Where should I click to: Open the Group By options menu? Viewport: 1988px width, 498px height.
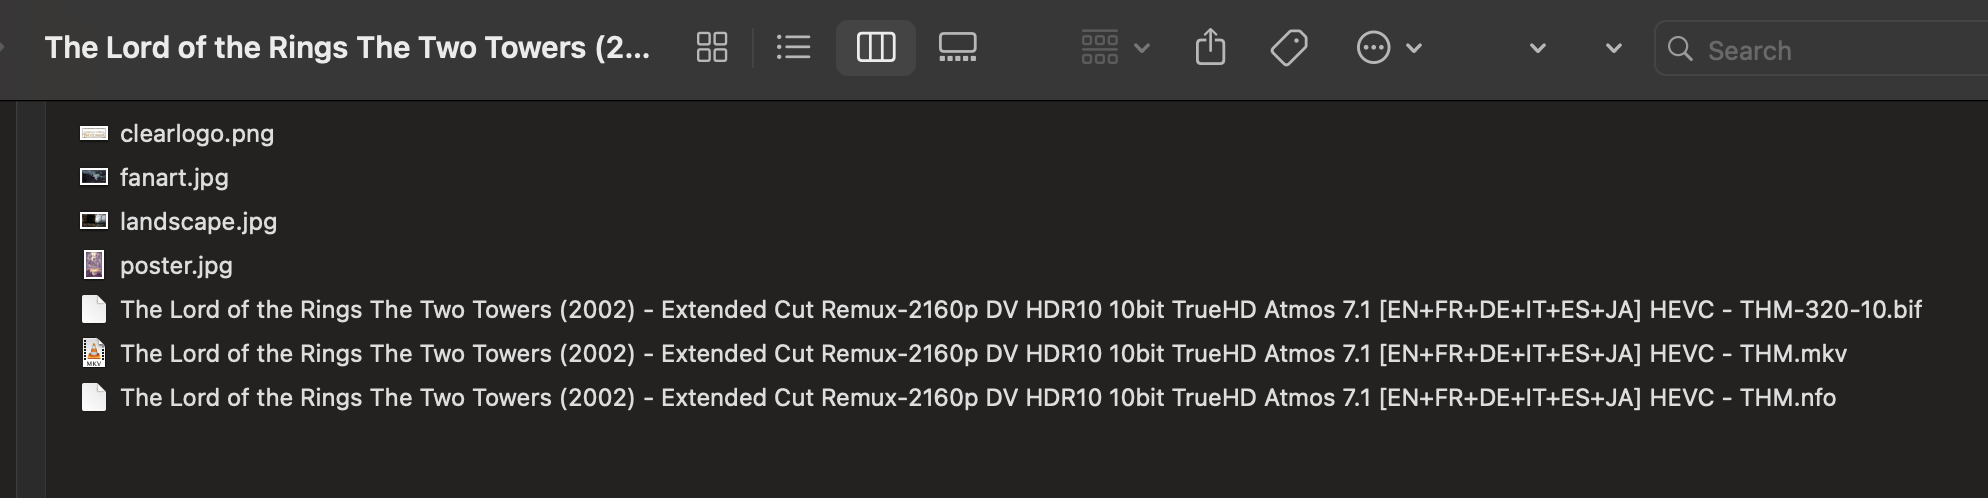point(1115,47)
